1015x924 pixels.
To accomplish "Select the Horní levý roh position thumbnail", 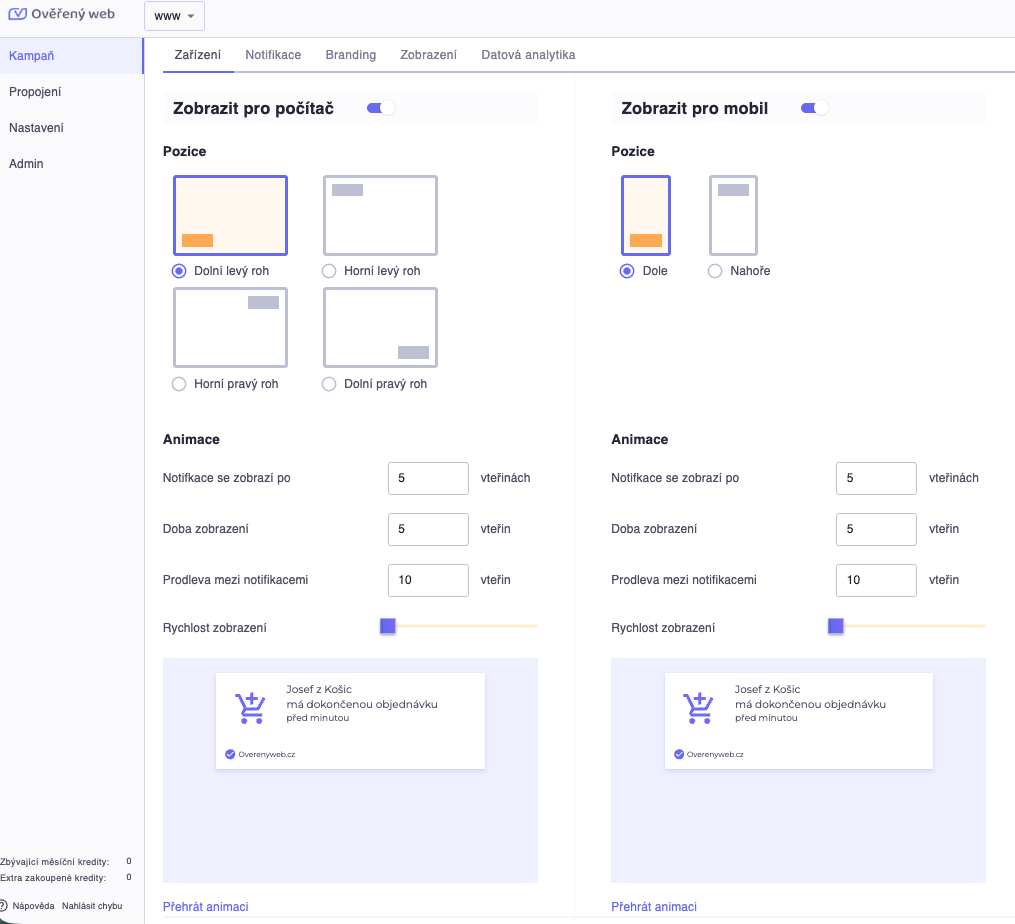I will coord(380,215).
